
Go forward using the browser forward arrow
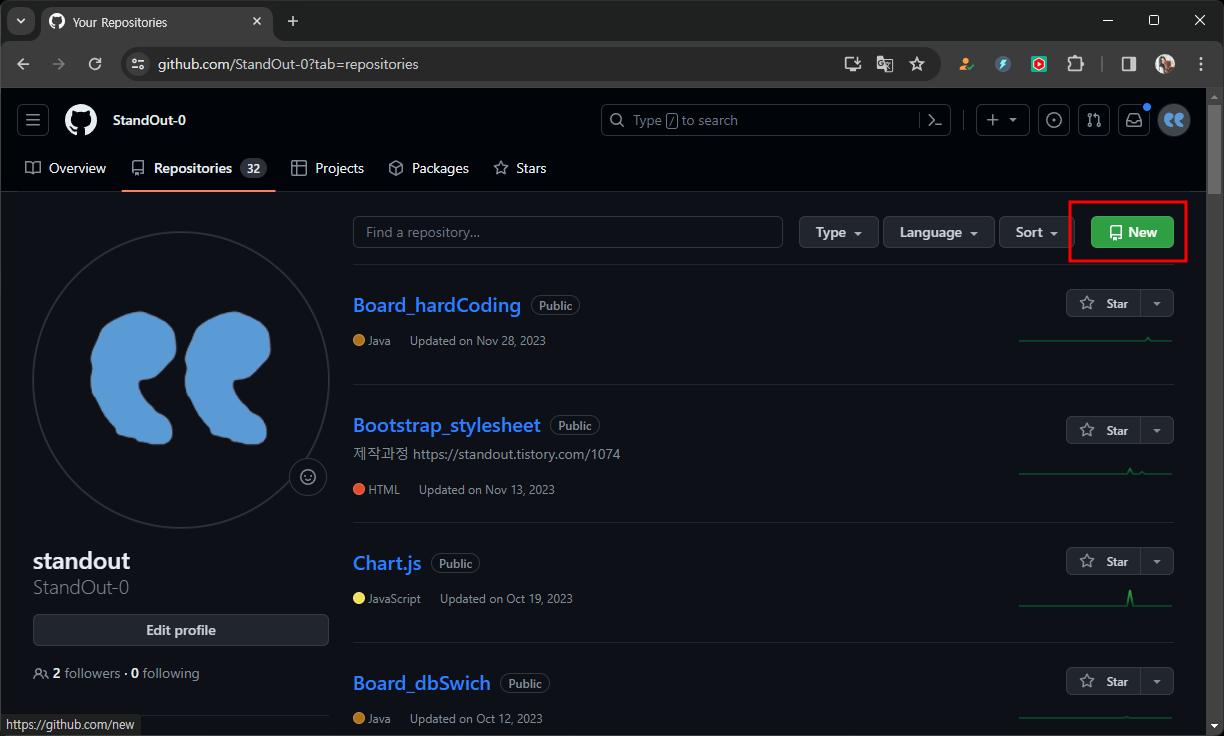point(59,64)
